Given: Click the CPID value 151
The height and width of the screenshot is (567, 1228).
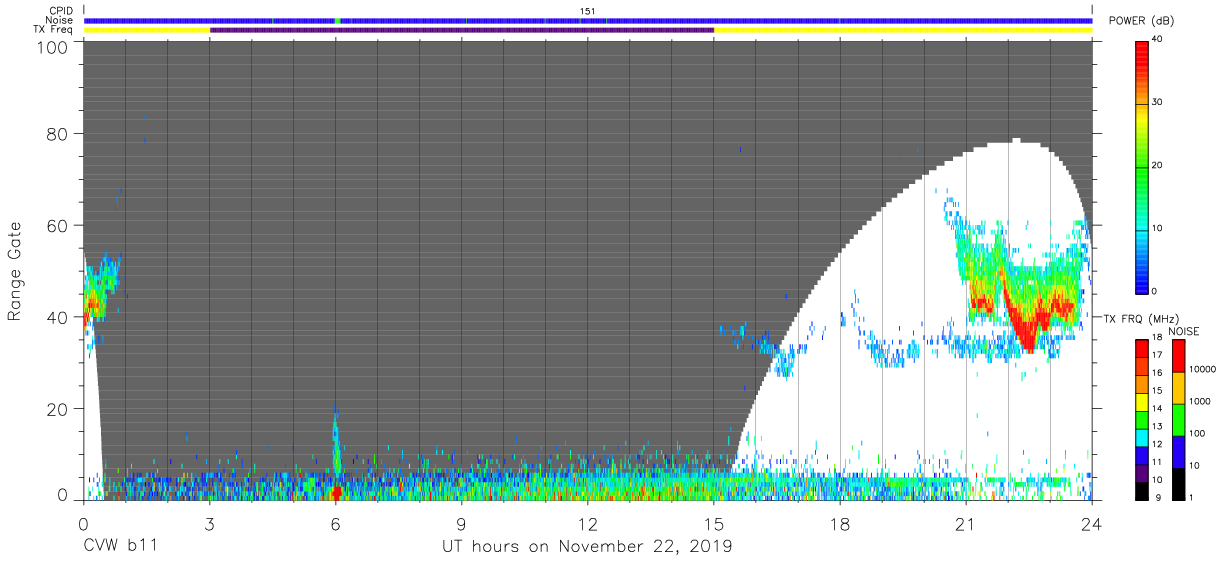Looking at the screenshot, I should coord(588,11).
